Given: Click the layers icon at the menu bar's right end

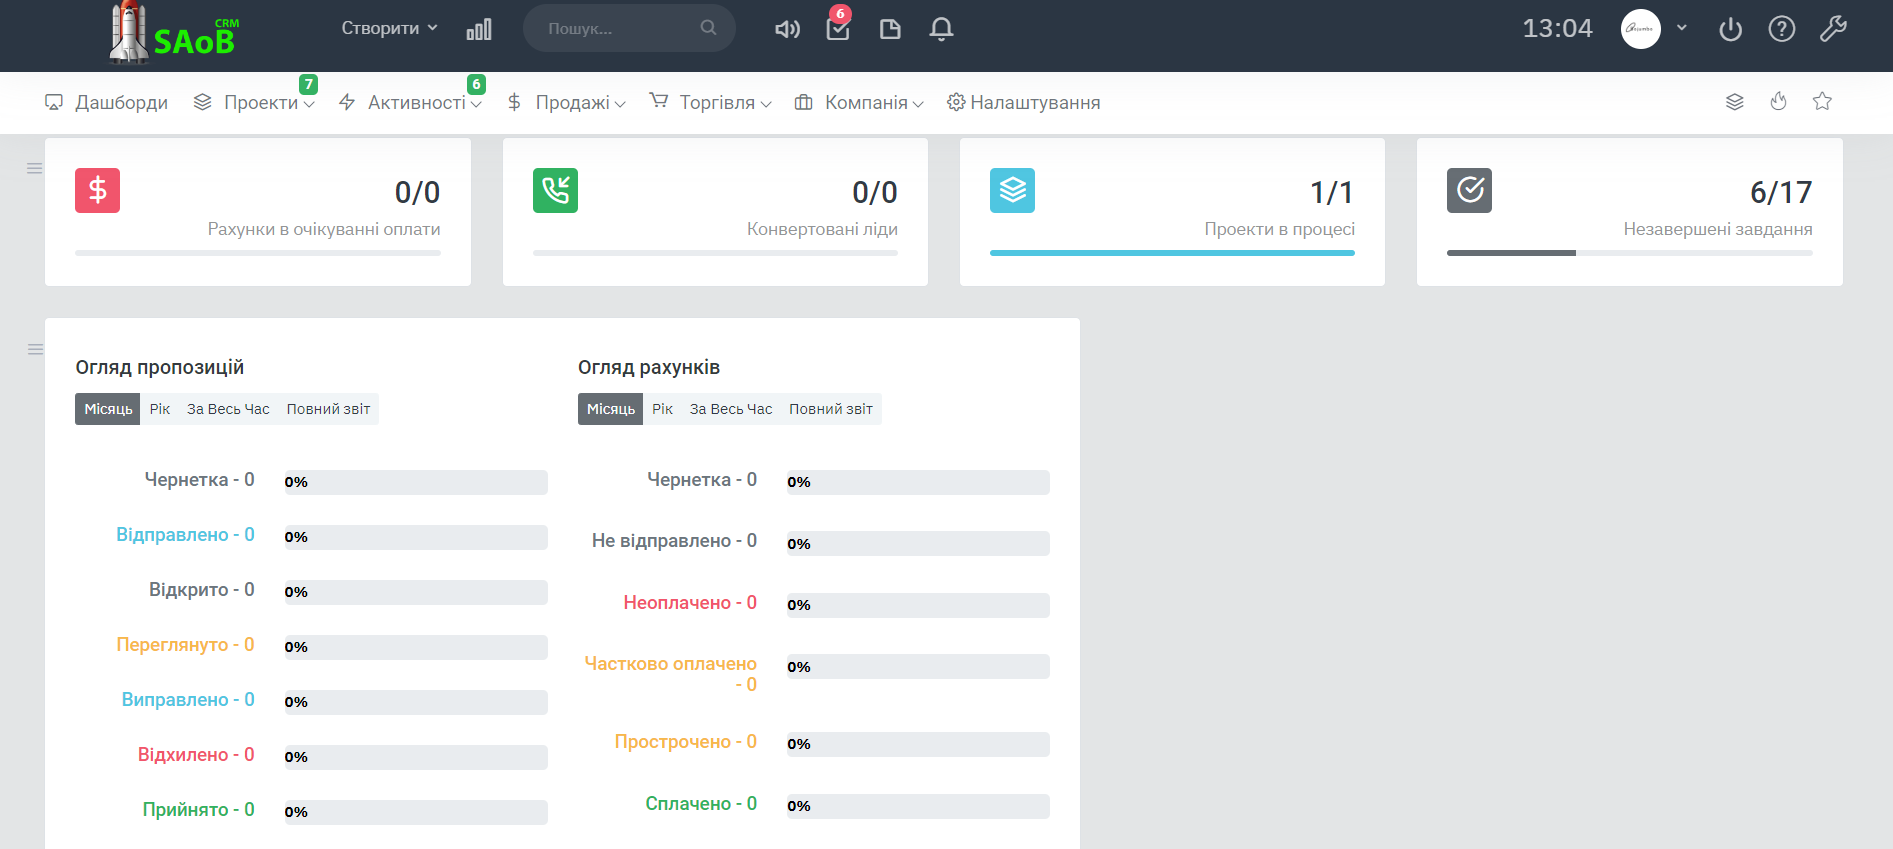Looking at the screenshot, I should tap(1735, 102).
